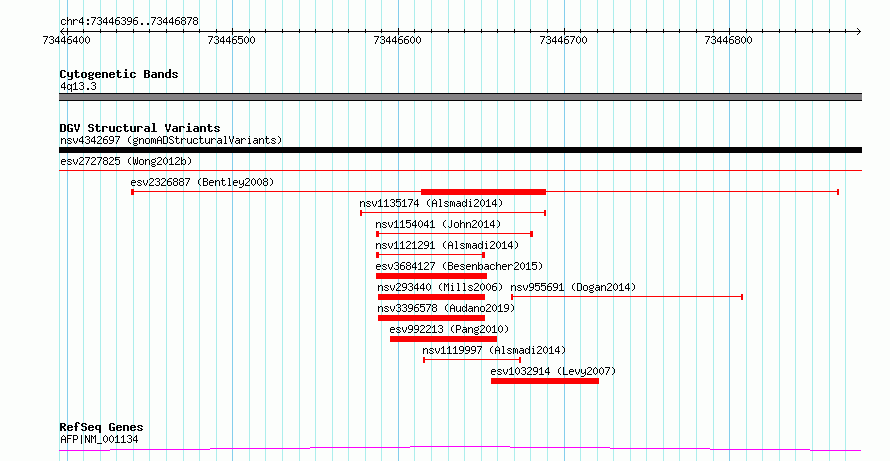Select the nsv3396578 thick red bar

coord(431,318)
